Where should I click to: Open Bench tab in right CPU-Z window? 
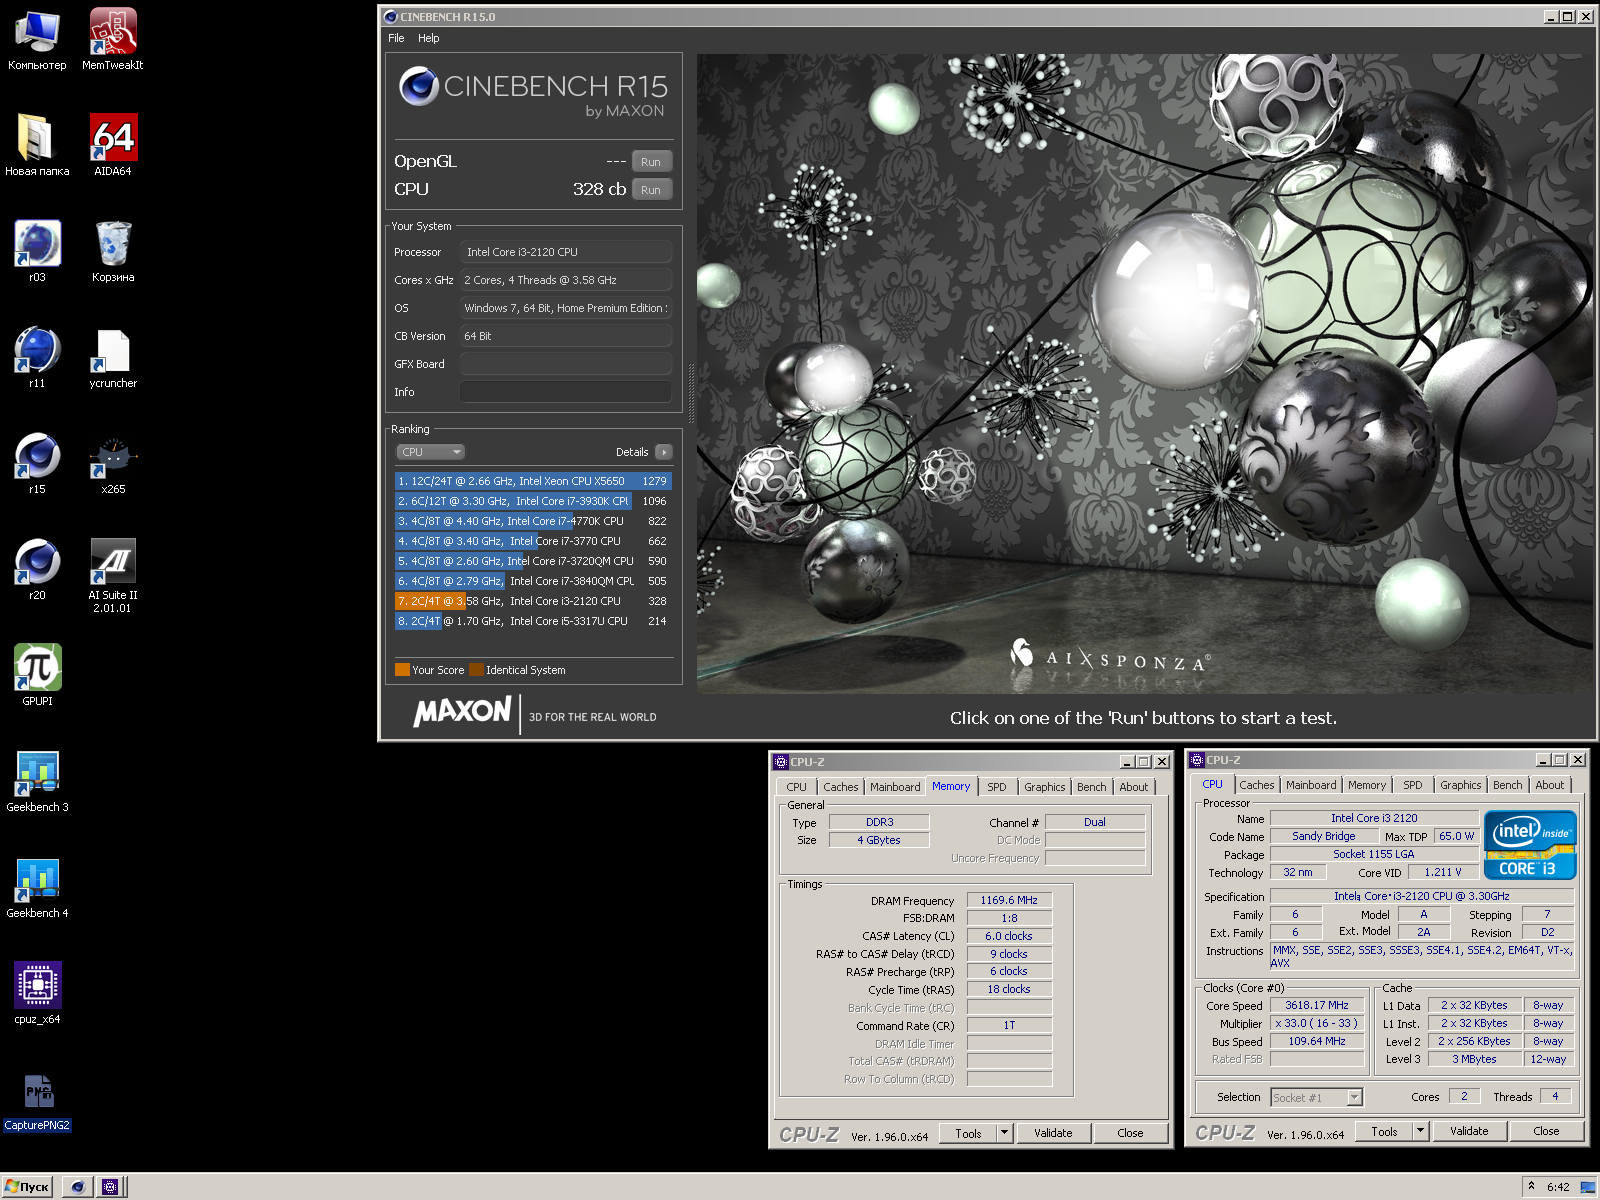1507,785
